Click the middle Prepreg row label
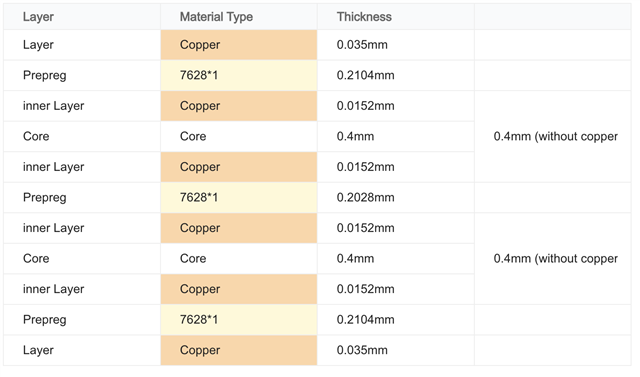The image size is (640, 377). [x=44, y=198]
